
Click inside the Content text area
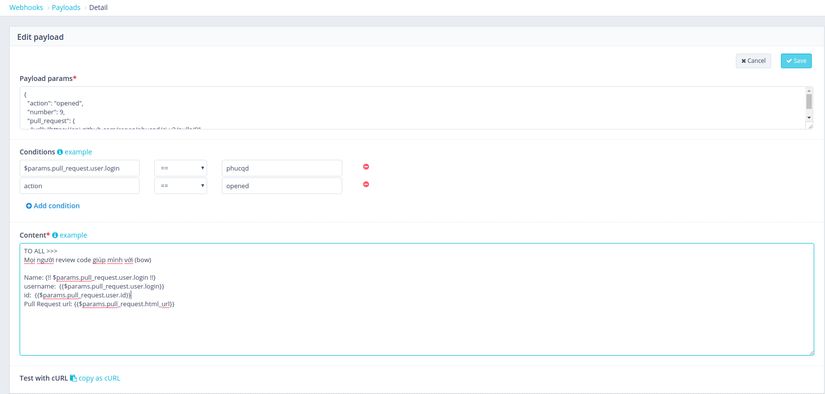pyautogui.click(x=417, y=299)
